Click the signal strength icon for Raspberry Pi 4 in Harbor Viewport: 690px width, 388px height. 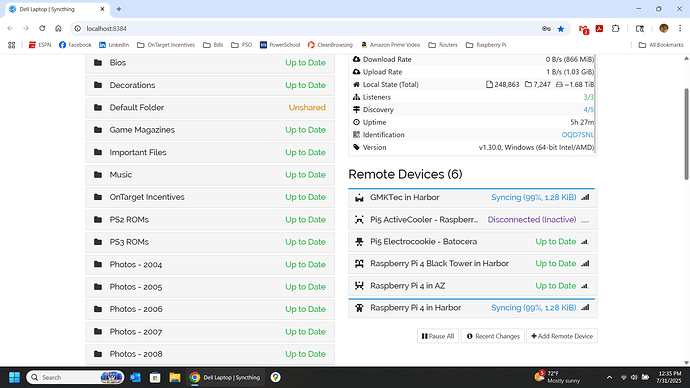tap(585, 308)
